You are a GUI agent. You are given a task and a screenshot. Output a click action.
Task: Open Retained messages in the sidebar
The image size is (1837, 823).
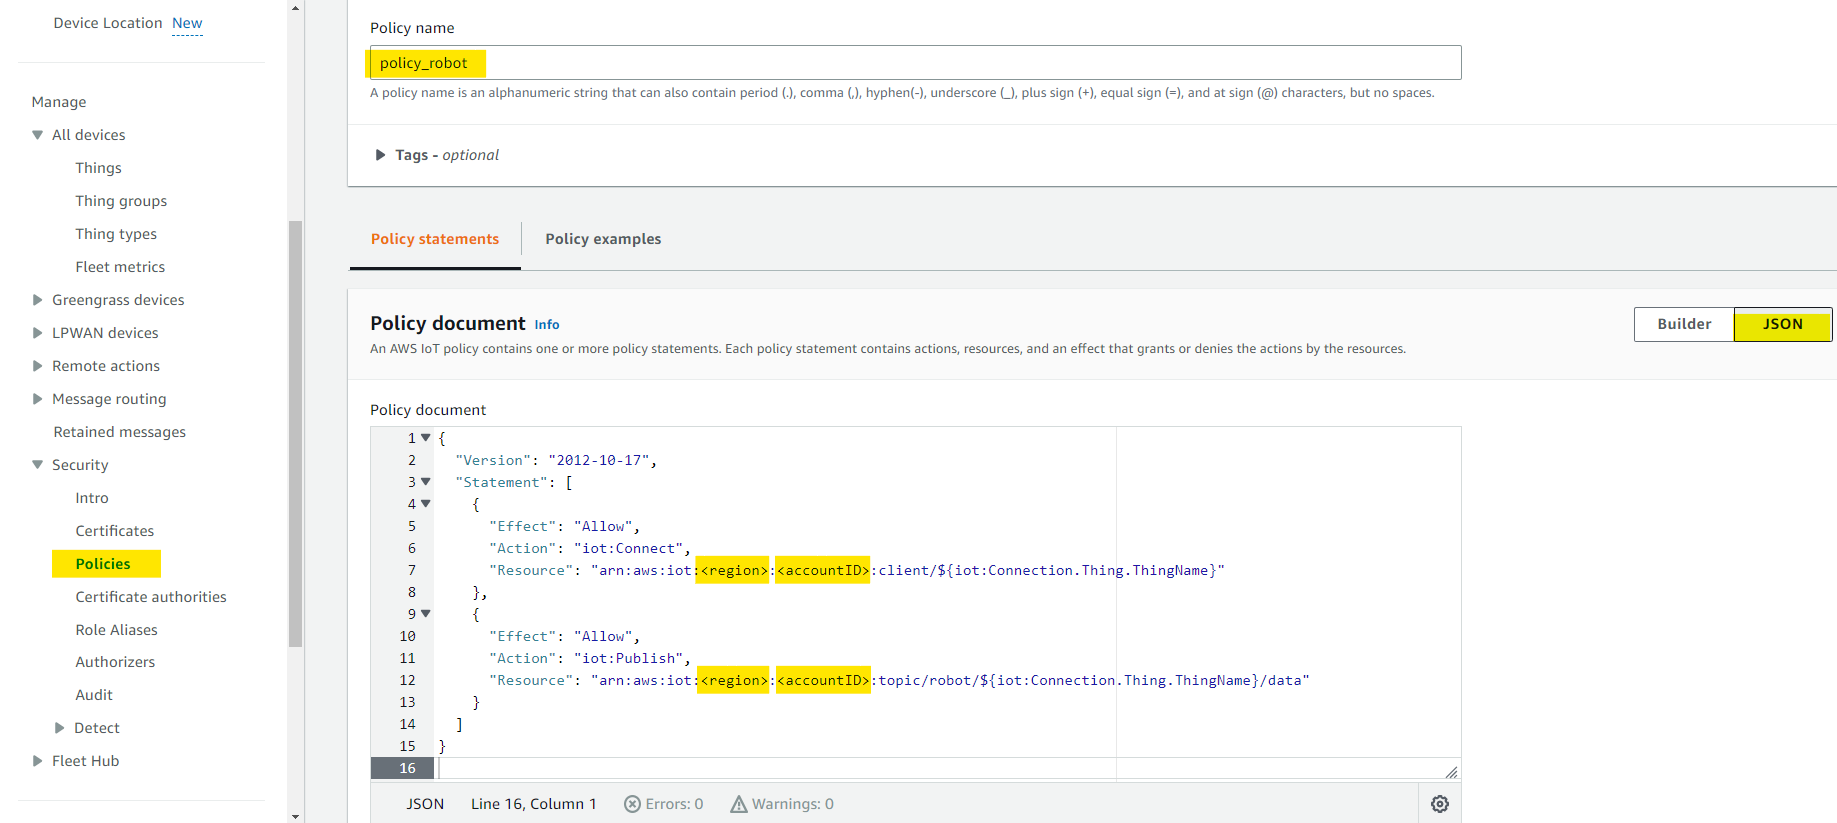120,432
